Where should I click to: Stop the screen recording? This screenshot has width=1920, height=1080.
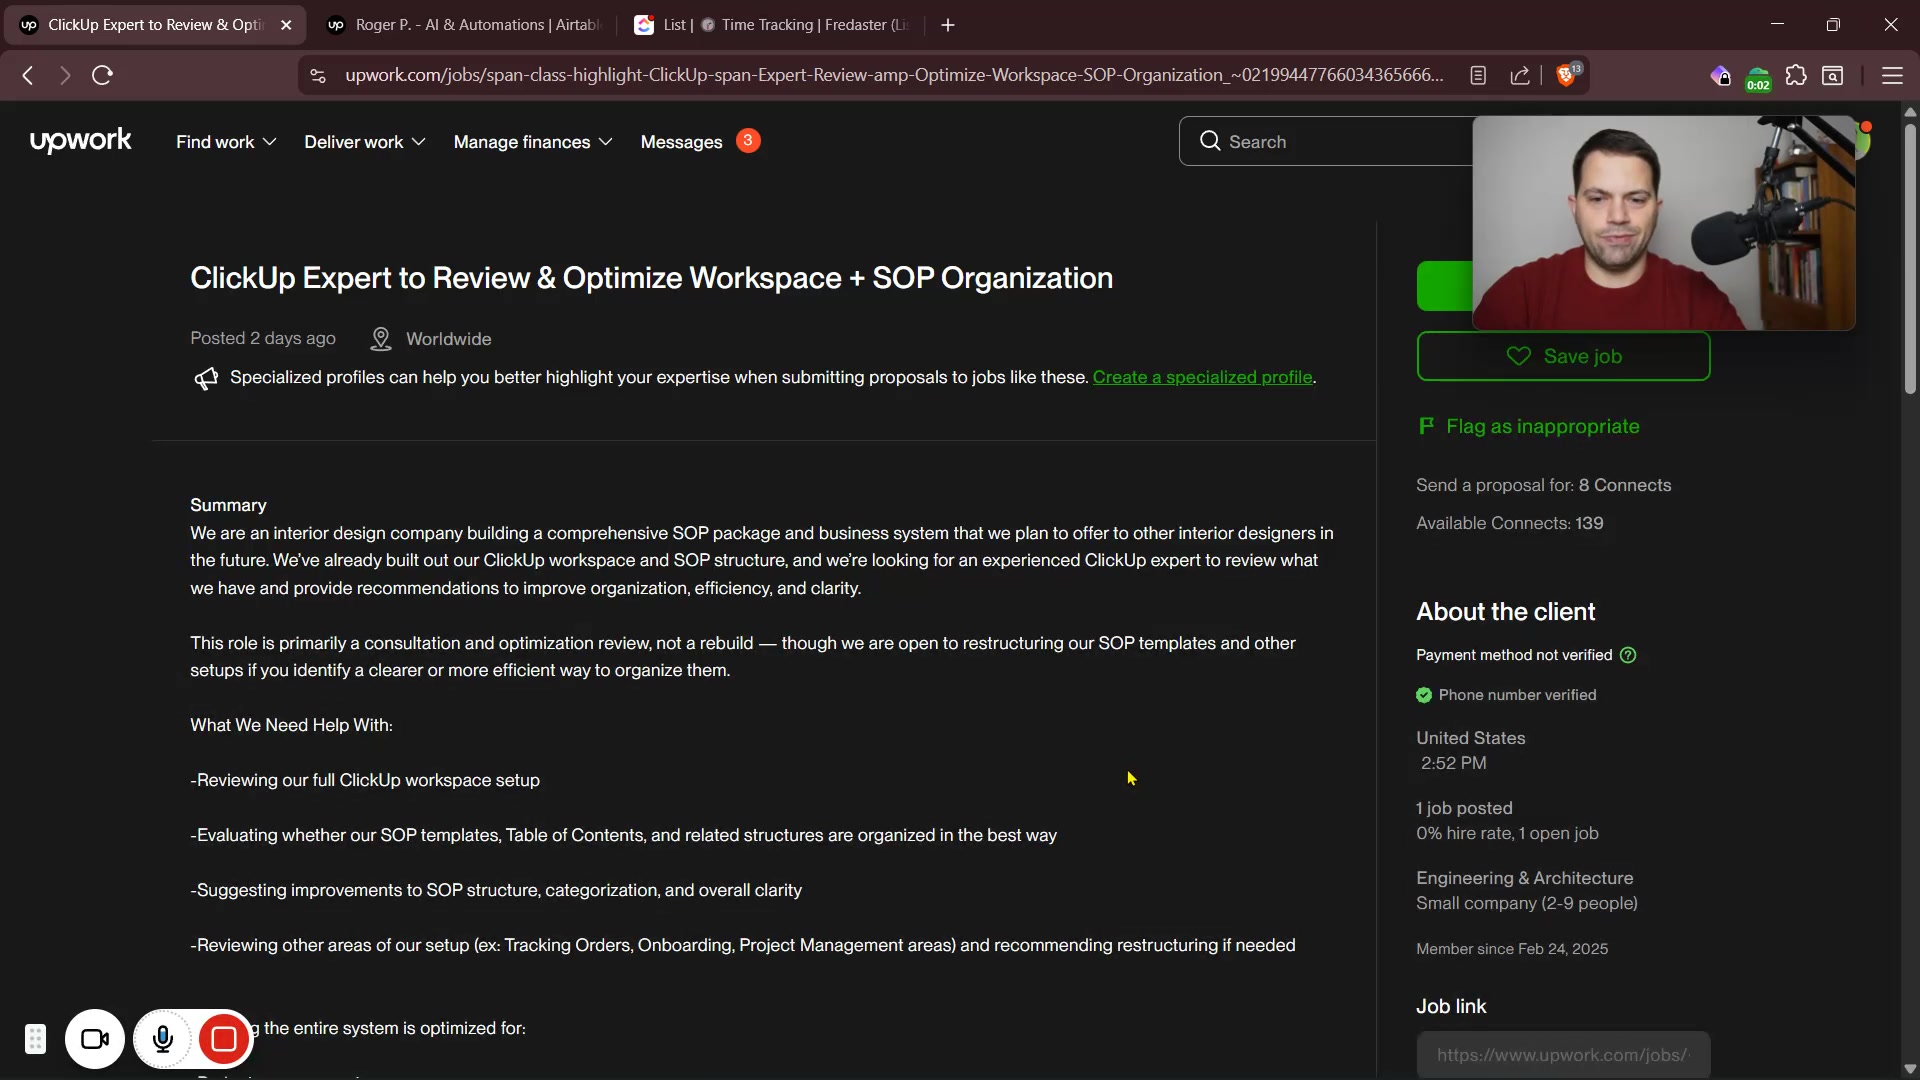pos(224,1040)
